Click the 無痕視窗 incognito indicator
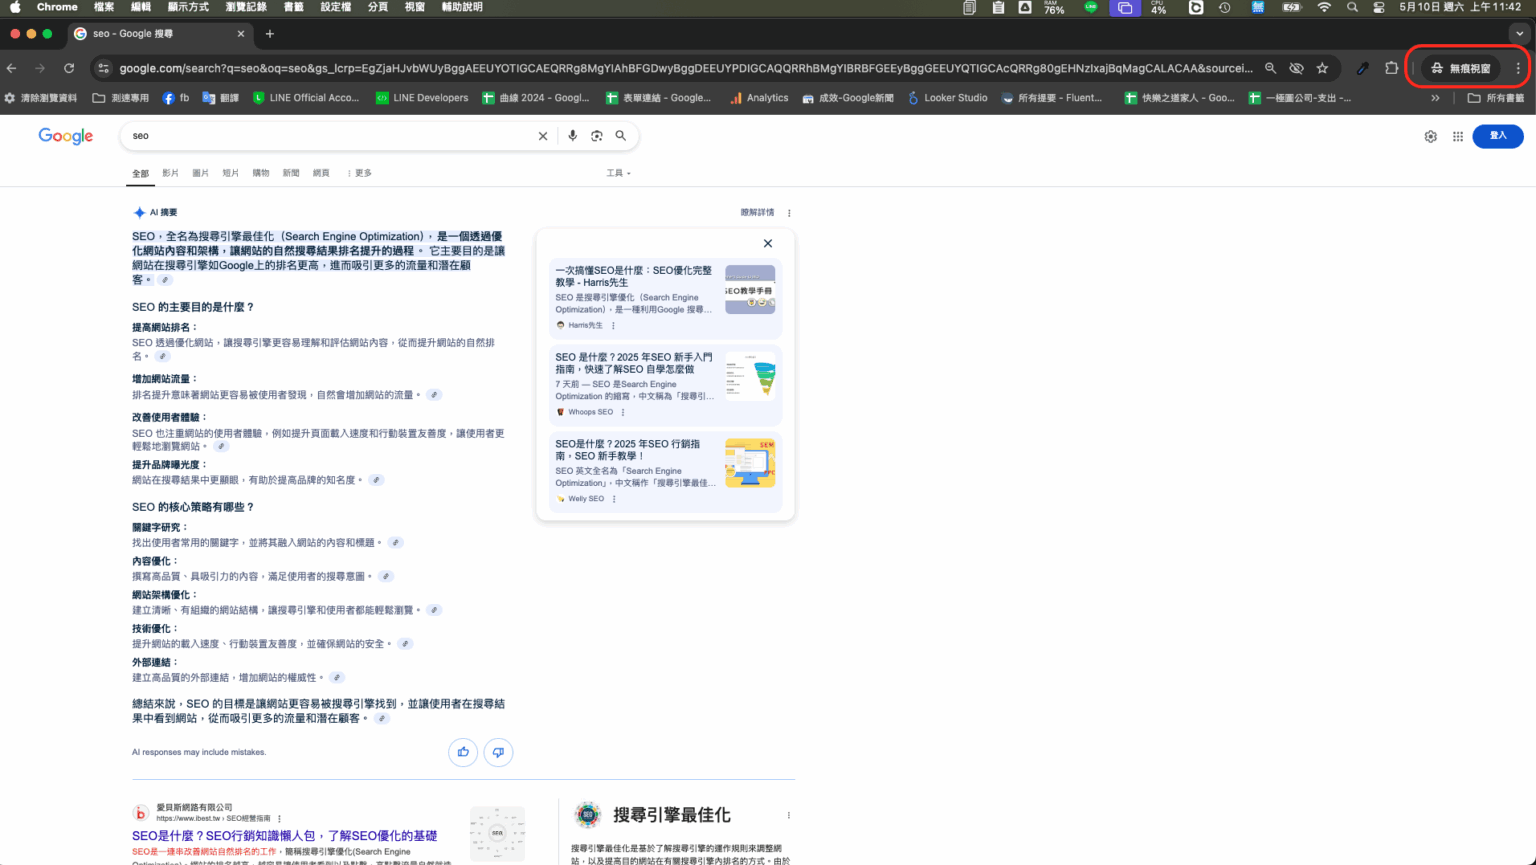Screen dimensions: 1536x865 1460,68
